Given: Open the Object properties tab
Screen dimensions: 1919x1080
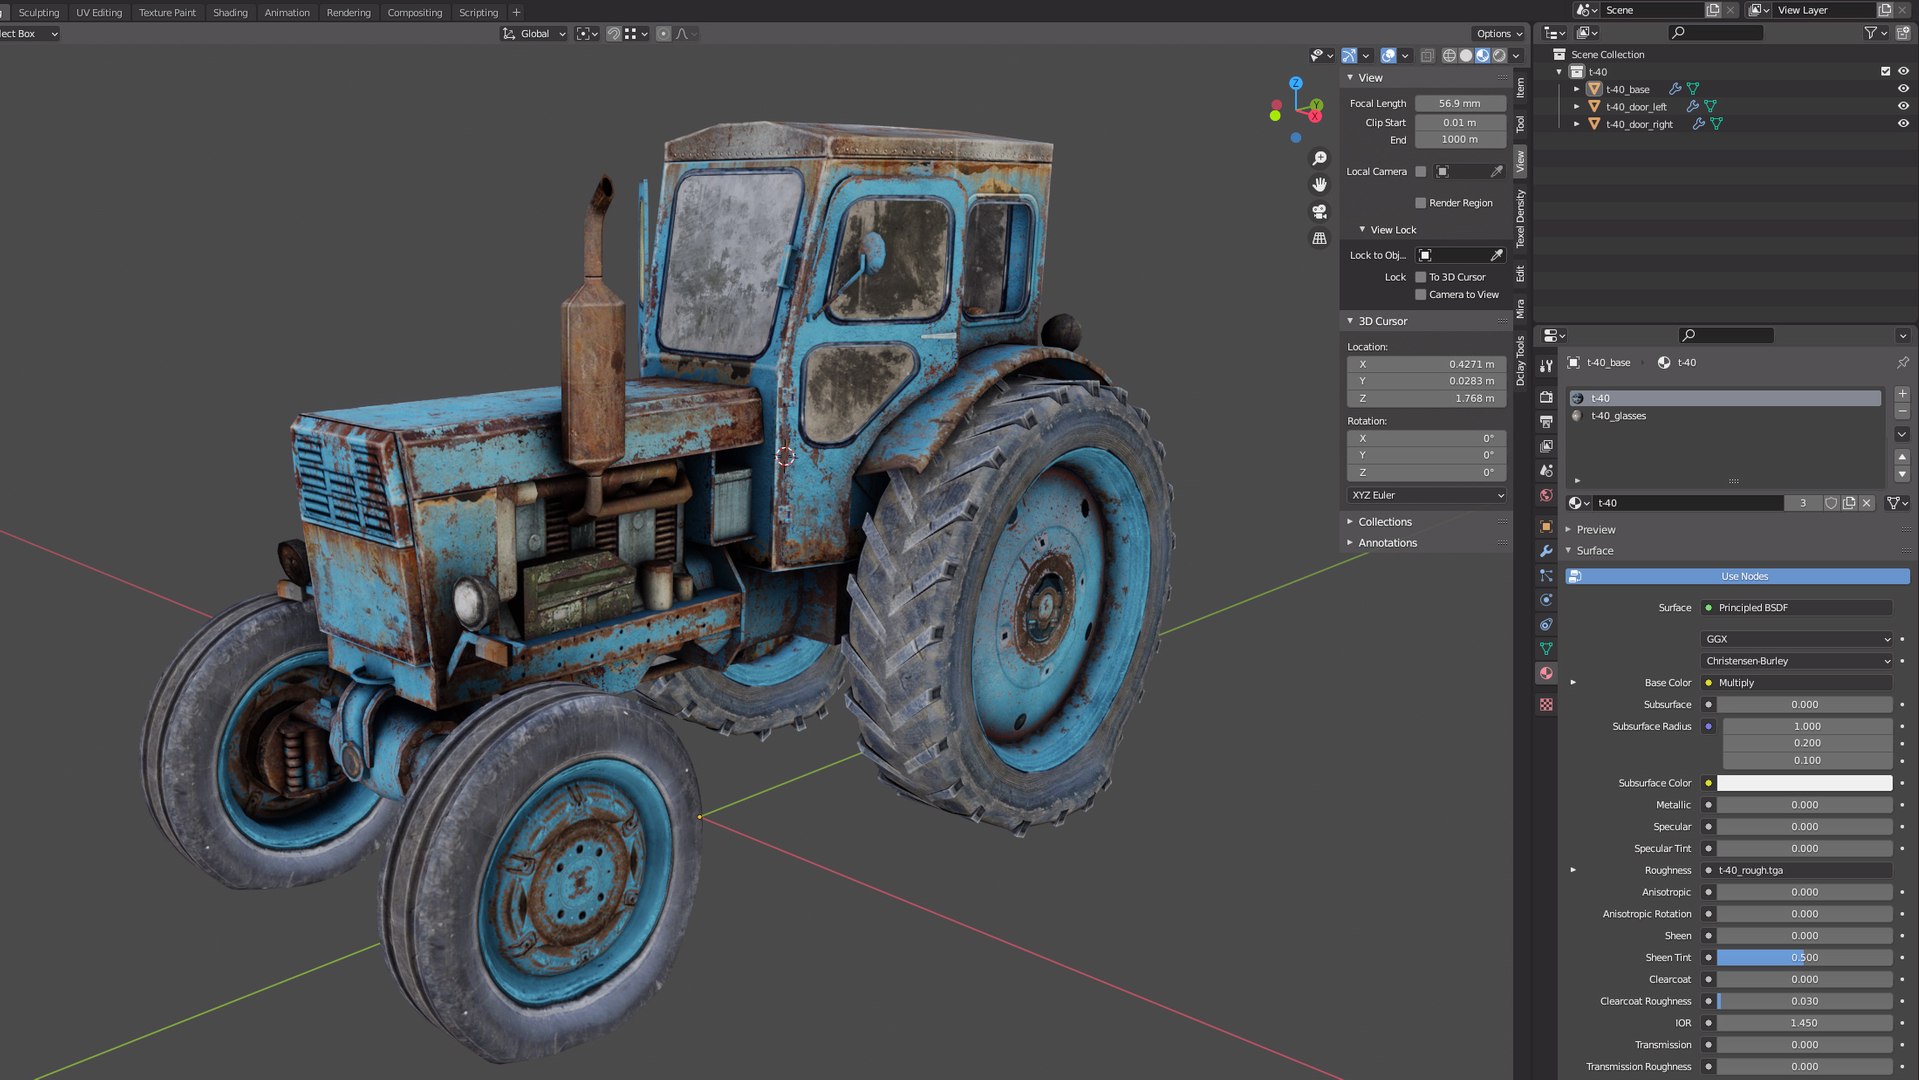Looking at the screenshot, I should (1546, 526).
